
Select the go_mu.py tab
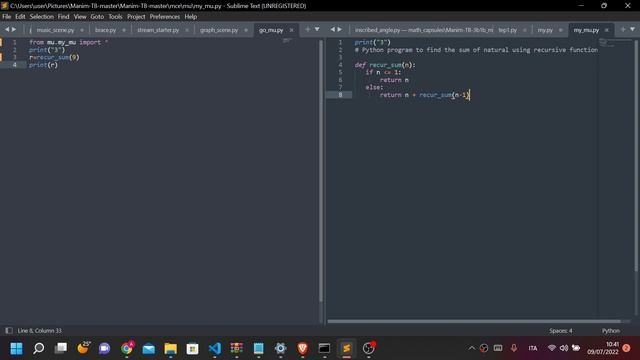pos(271,30)
